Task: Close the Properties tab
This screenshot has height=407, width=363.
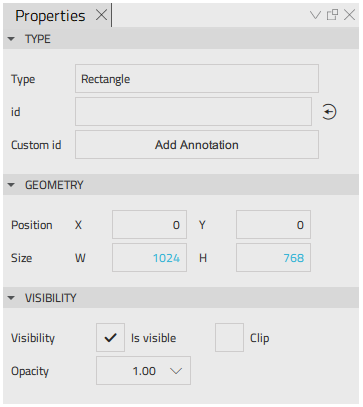Action: tap(101, 15)
